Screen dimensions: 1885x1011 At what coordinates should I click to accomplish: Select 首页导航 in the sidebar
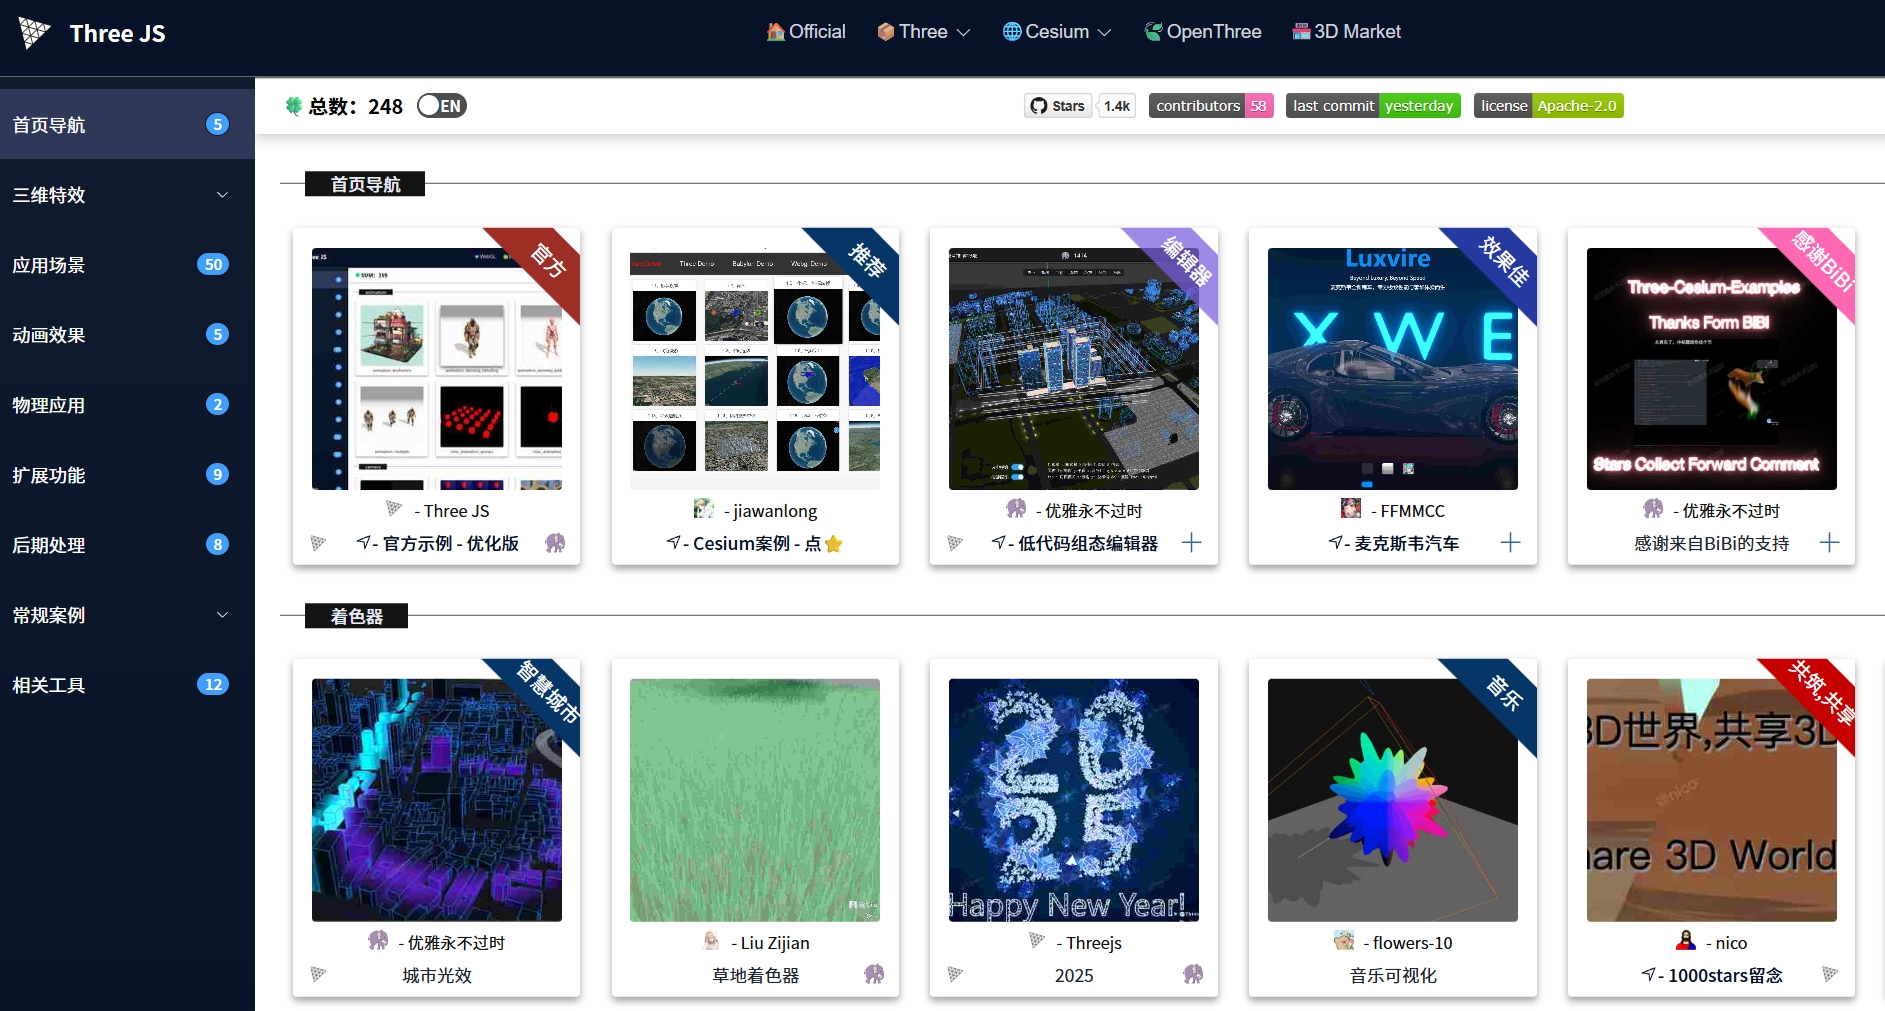pyautogui.click(x=127, y=125)
